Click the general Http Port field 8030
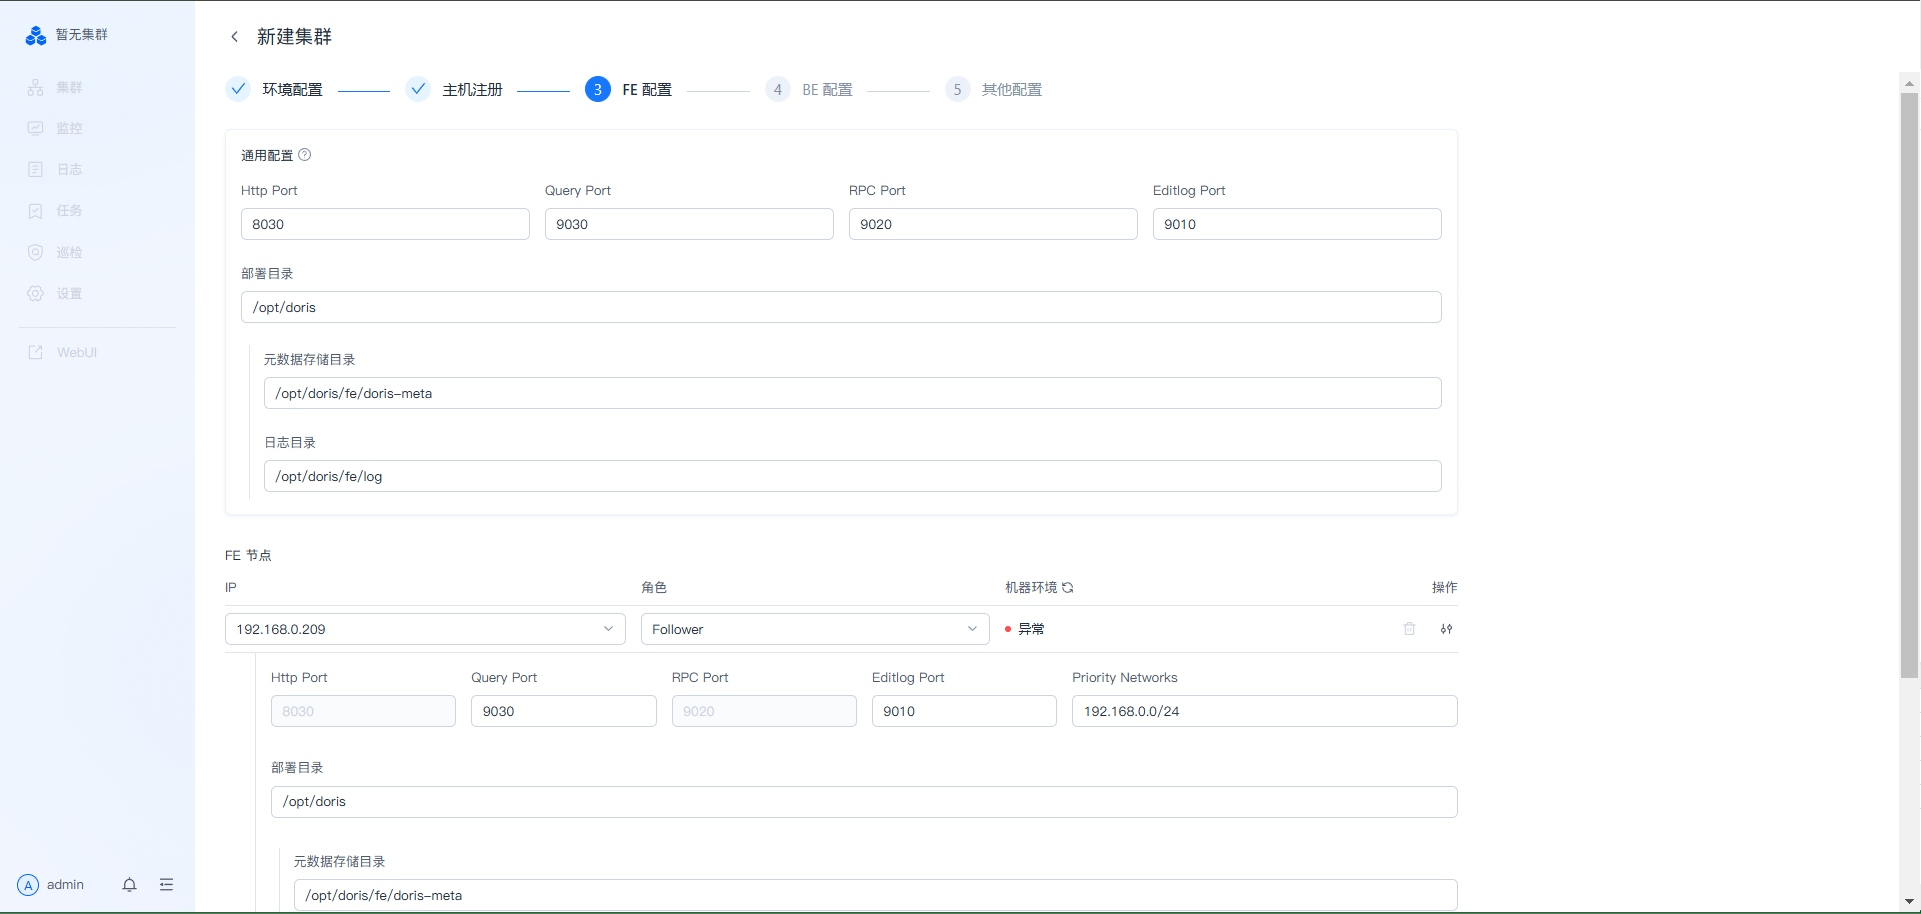1921x914 pixels. (385, 224)
